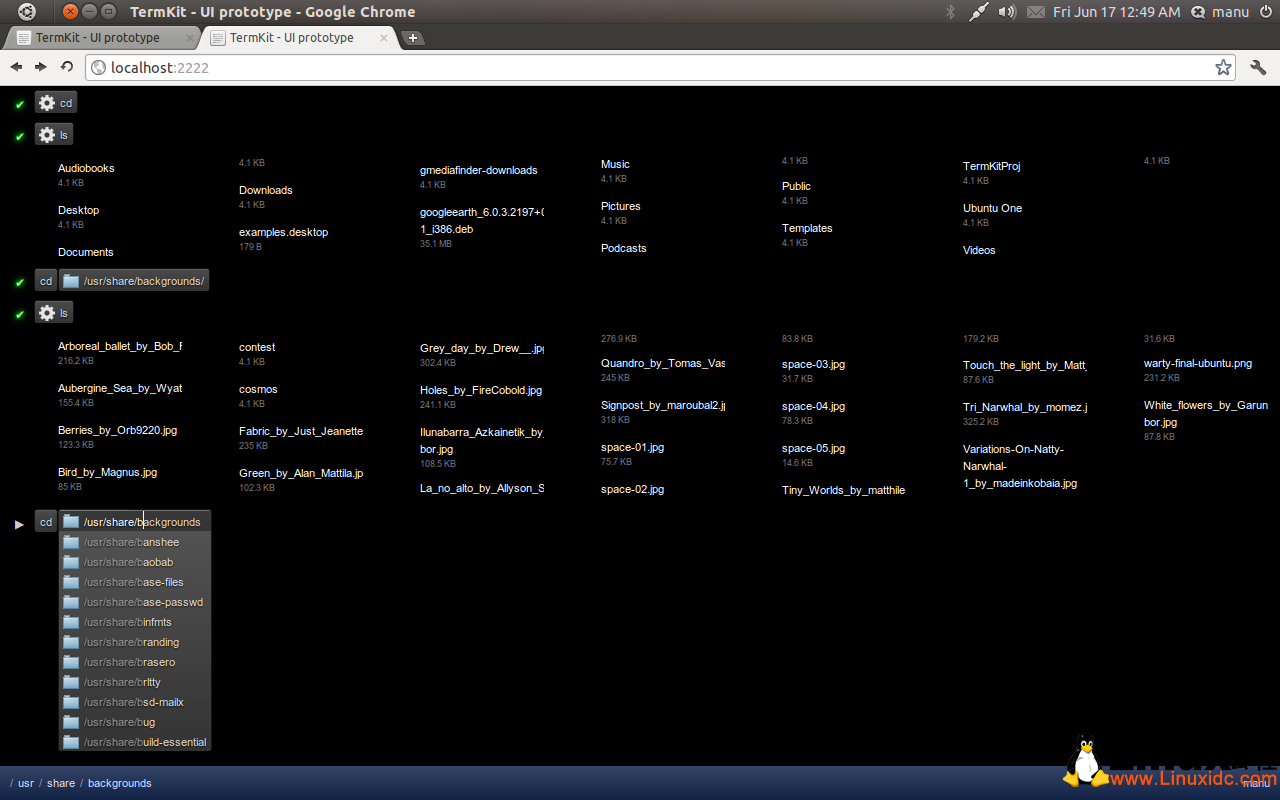This screenshot has height=800, width=1280.
Task: Click the green checkmark beside the ls command
Action: click(18, 133)
